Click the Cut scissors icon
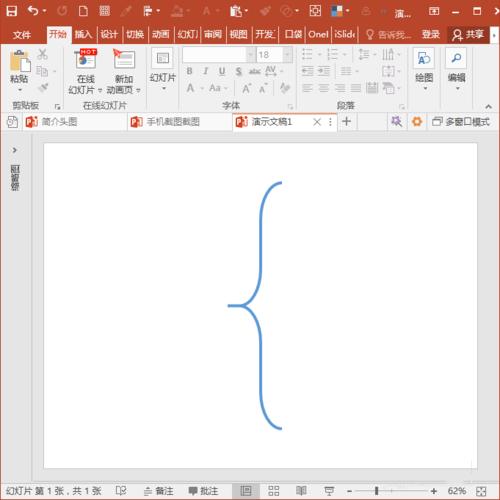This screenshot has width=500, height=500. pyautogui.click(x=42, y=54)
